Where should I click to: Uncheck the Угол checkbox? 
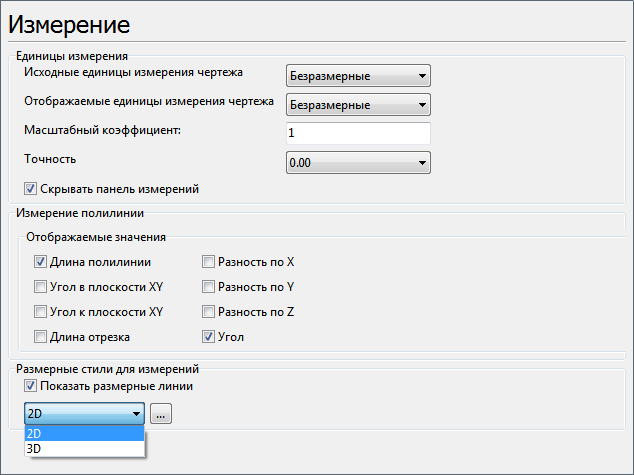pos(208,337)
